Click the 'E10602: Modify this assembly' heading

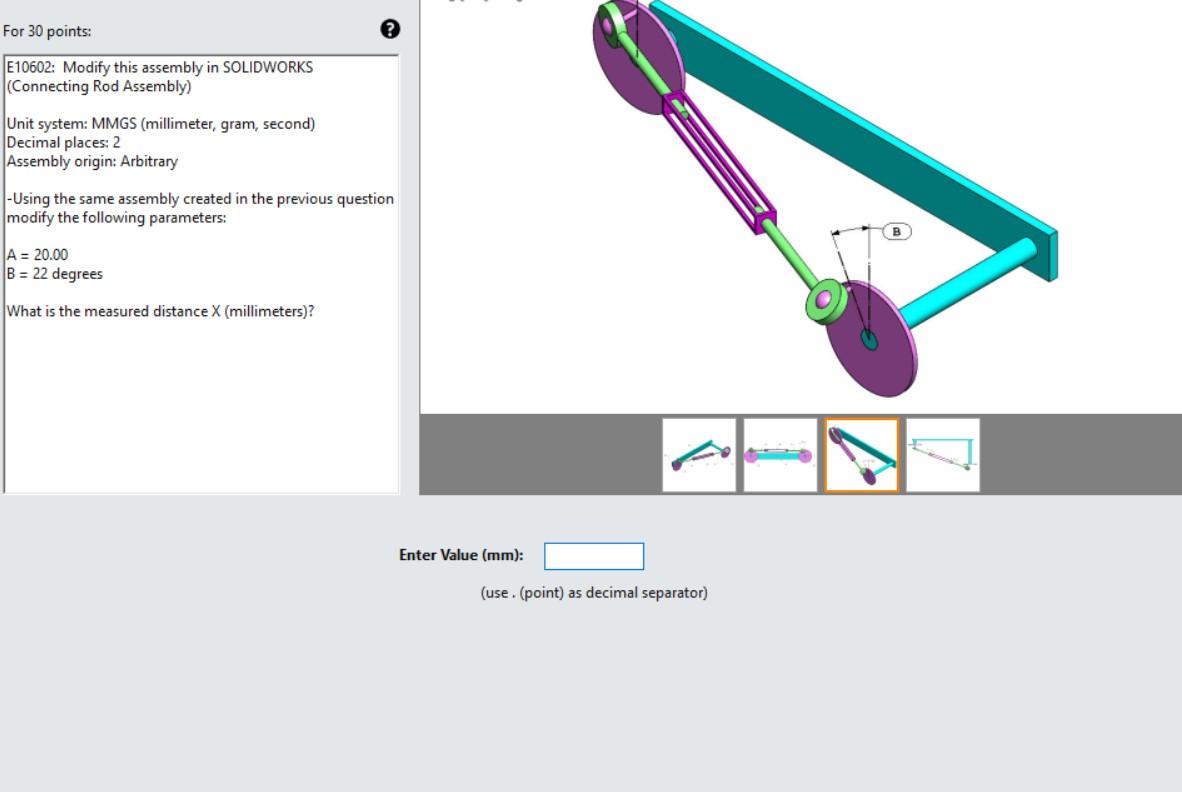[x=160, y=76]
